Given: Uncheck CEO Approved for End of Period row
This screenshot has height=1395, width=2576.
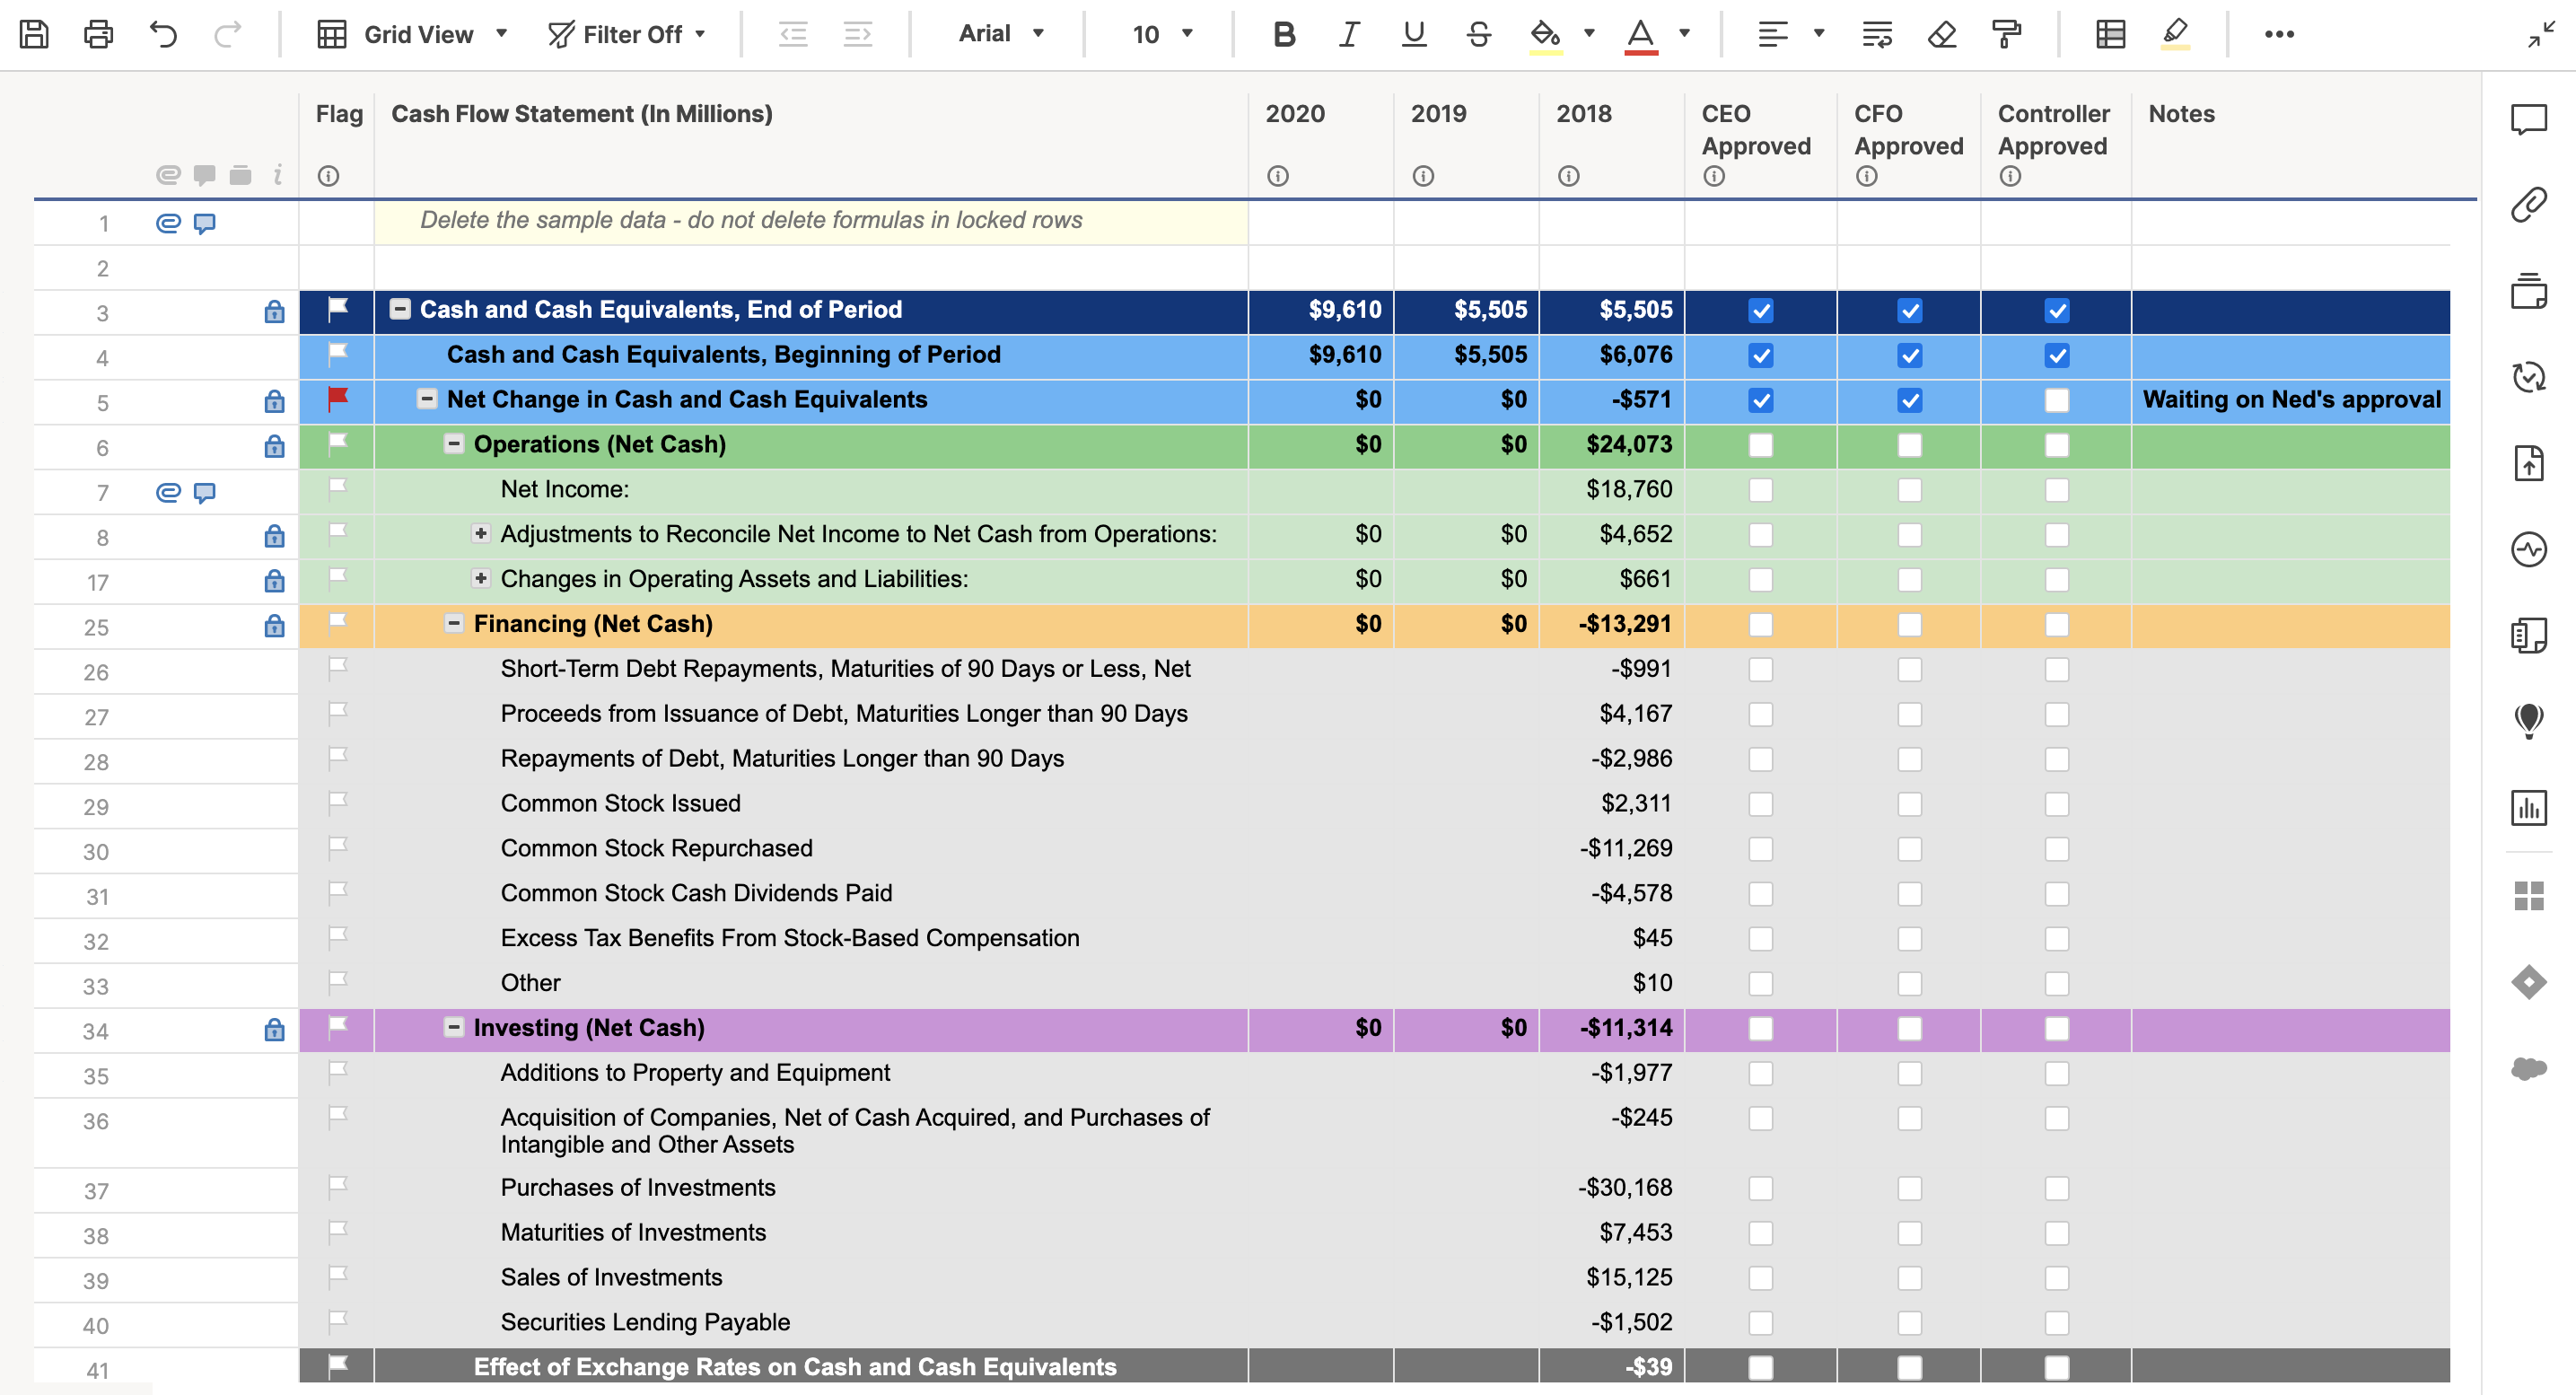Looking at the screenshot, I should pos(1760,311).
